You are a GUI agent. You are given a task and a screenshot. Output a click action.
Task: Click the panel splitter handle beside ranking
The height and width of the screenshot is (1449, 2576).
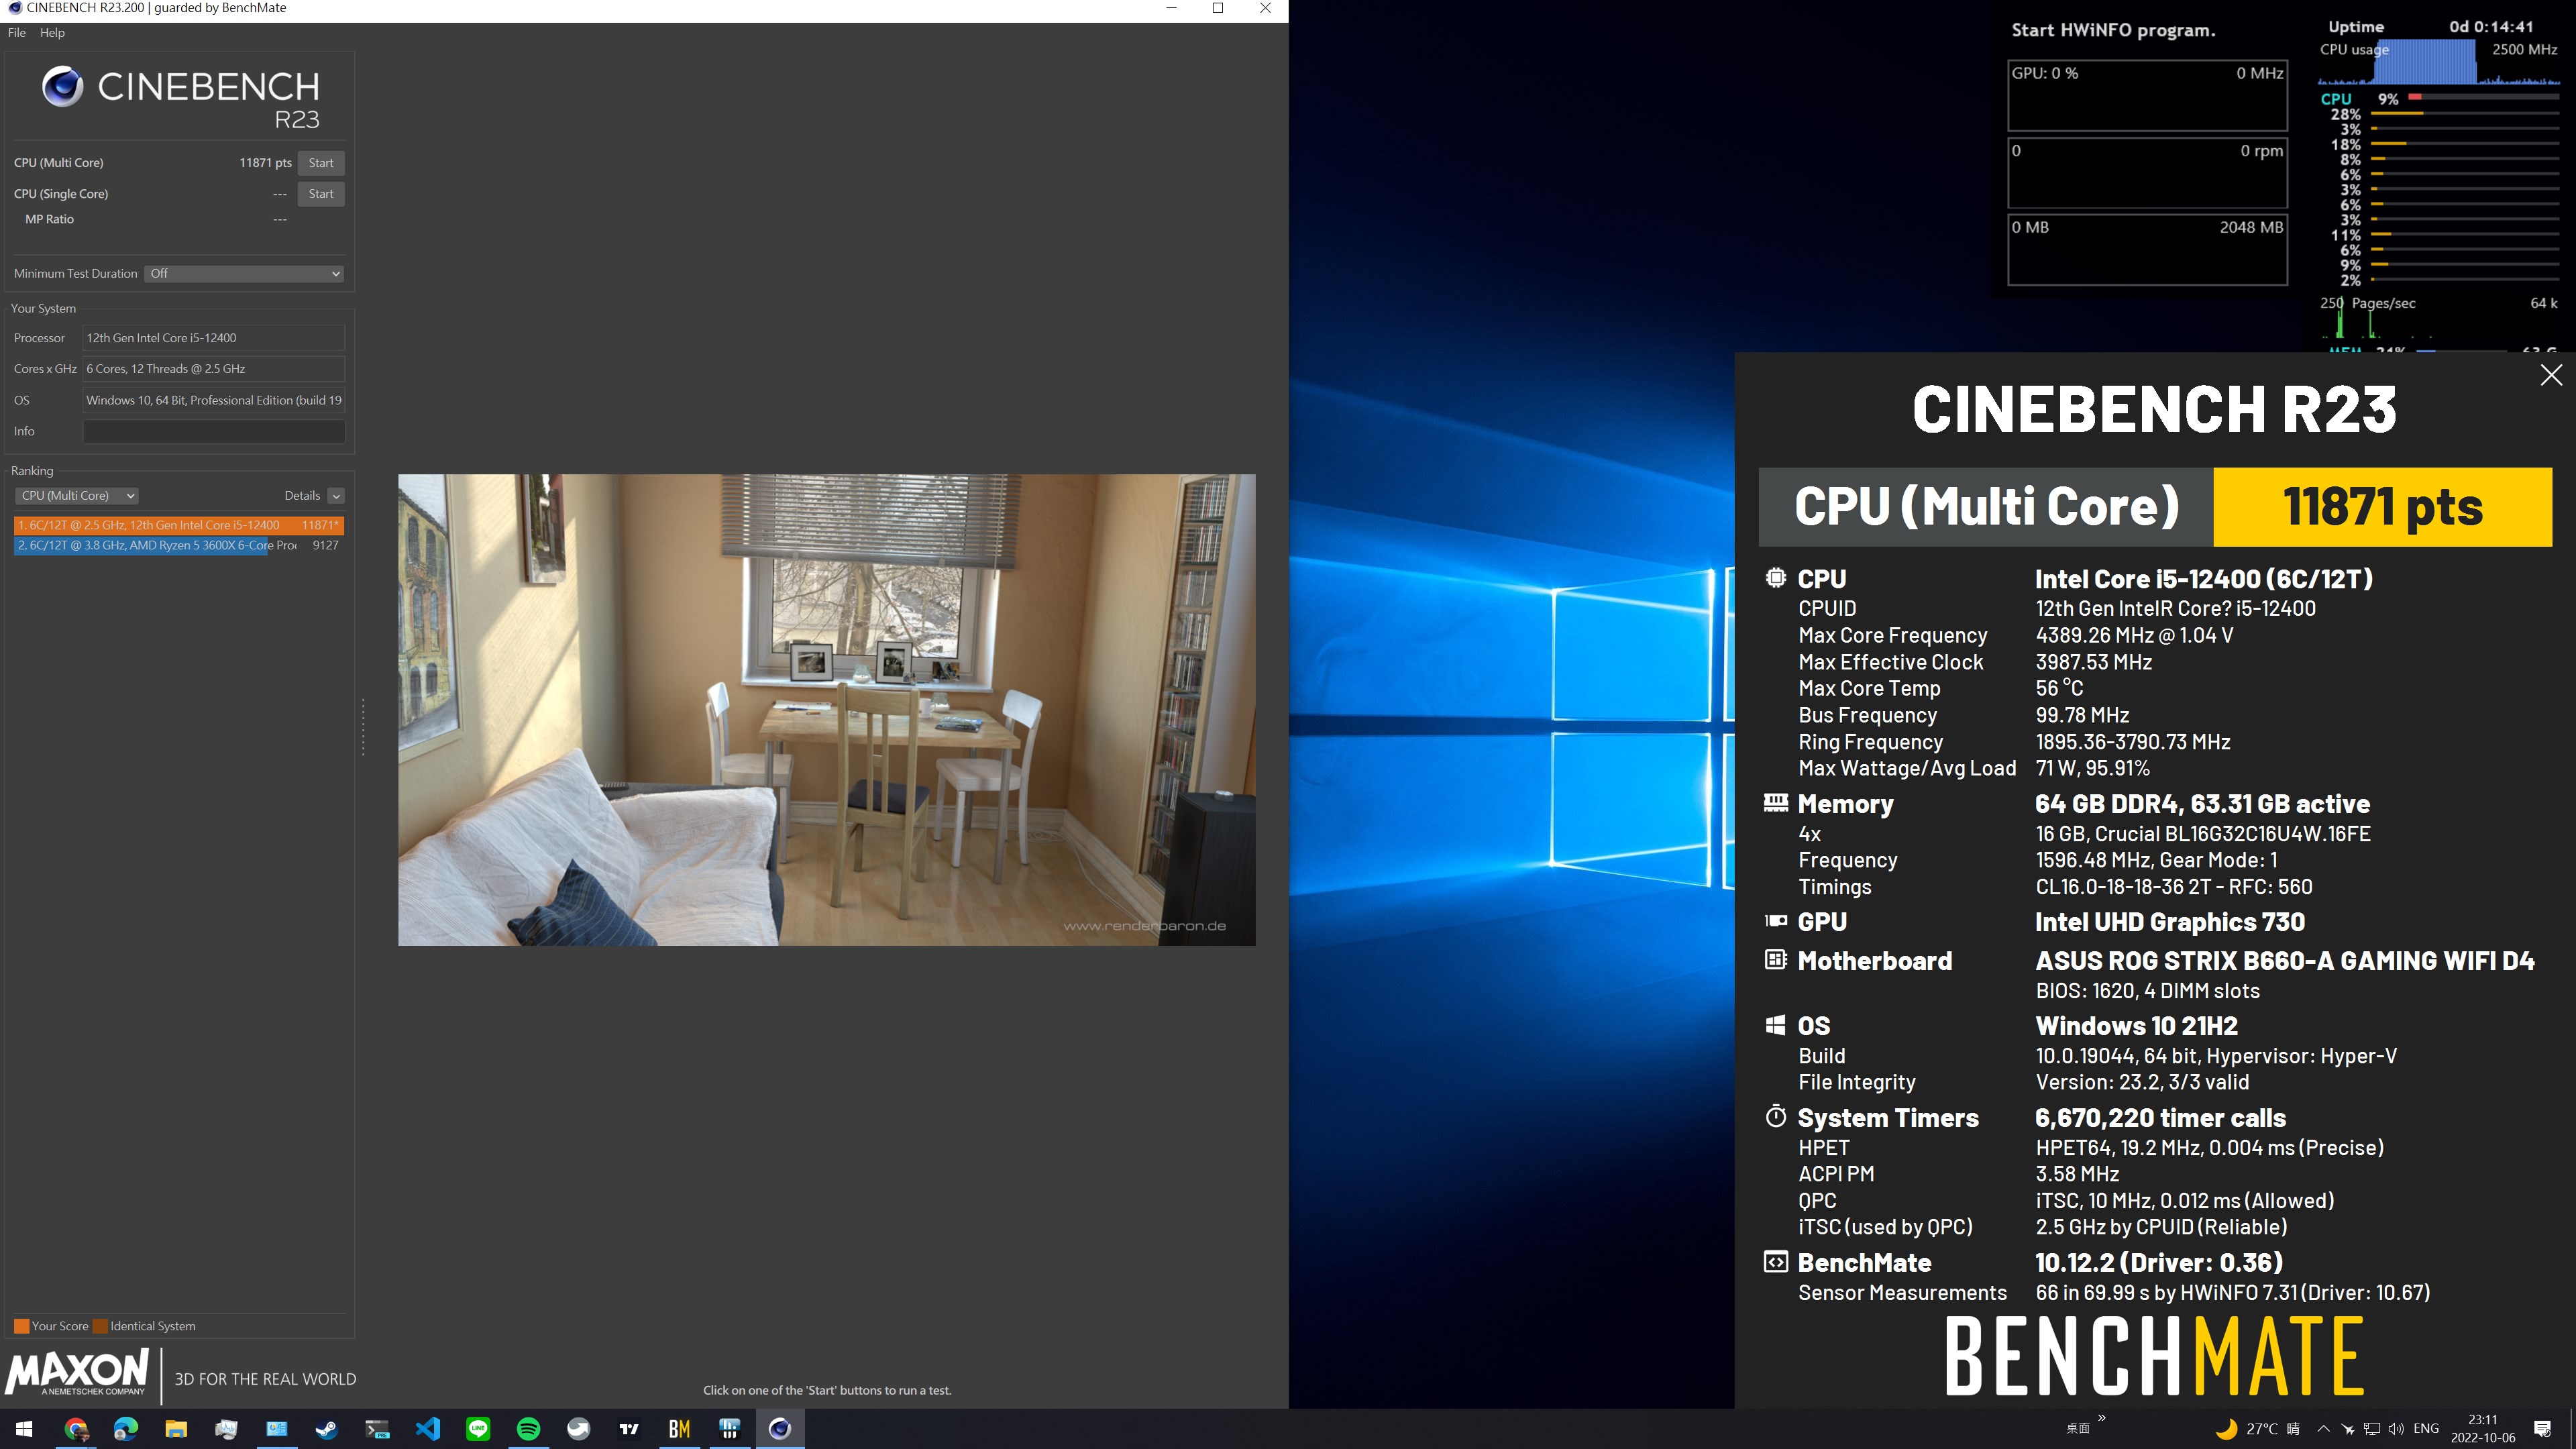[363, 728]
